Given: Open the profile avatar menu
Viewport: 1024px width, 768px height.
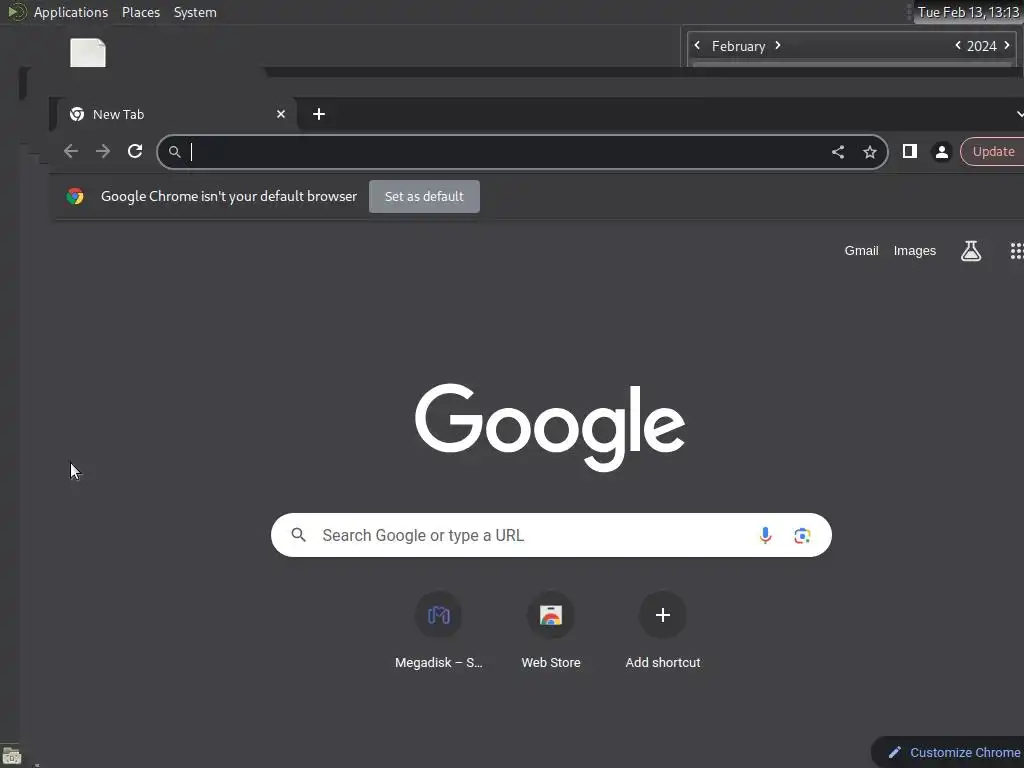Looking at the screenshot, I should [942, 152].
